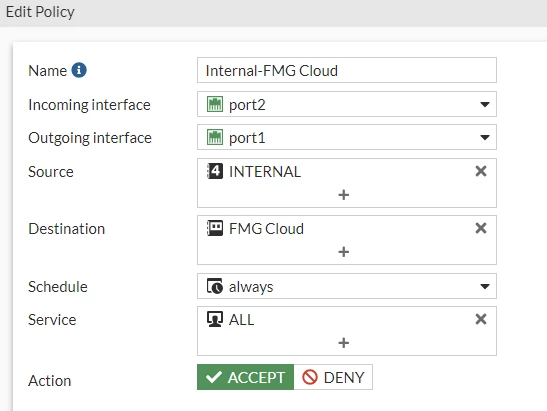Set the action to DENY

click(x=333, y=377)
